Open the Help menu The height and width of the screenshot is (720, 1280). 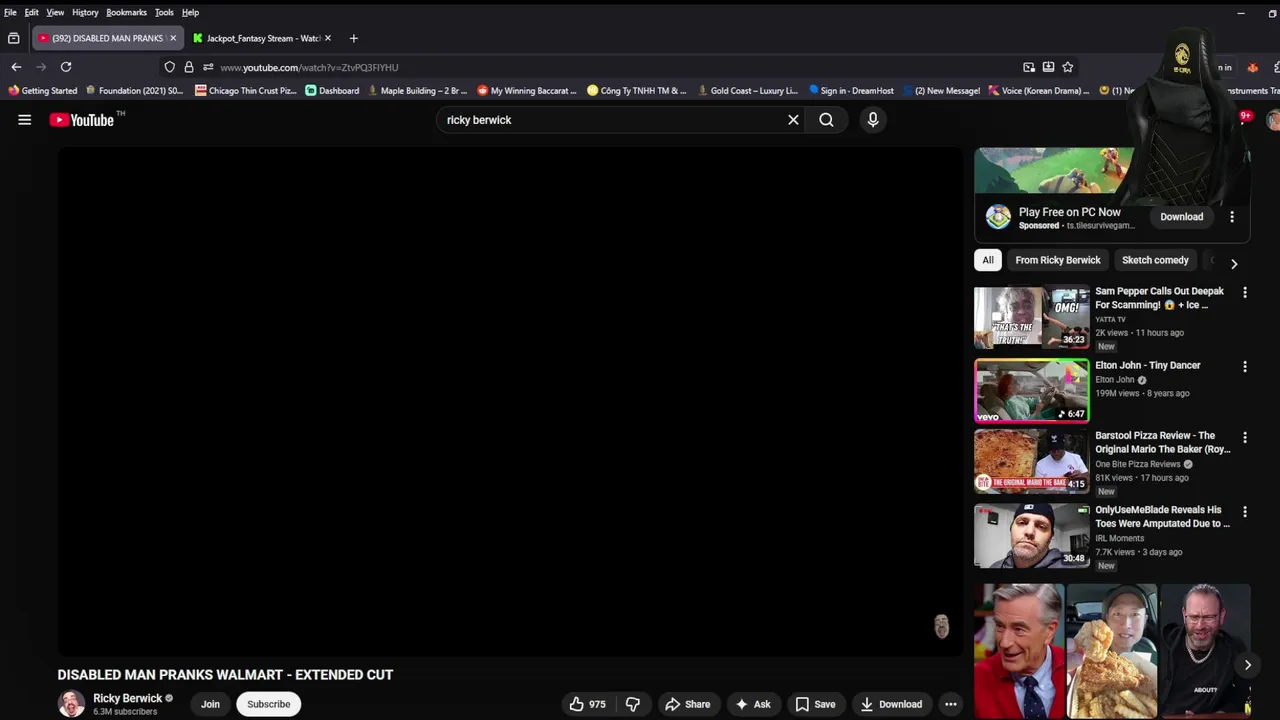190,12
